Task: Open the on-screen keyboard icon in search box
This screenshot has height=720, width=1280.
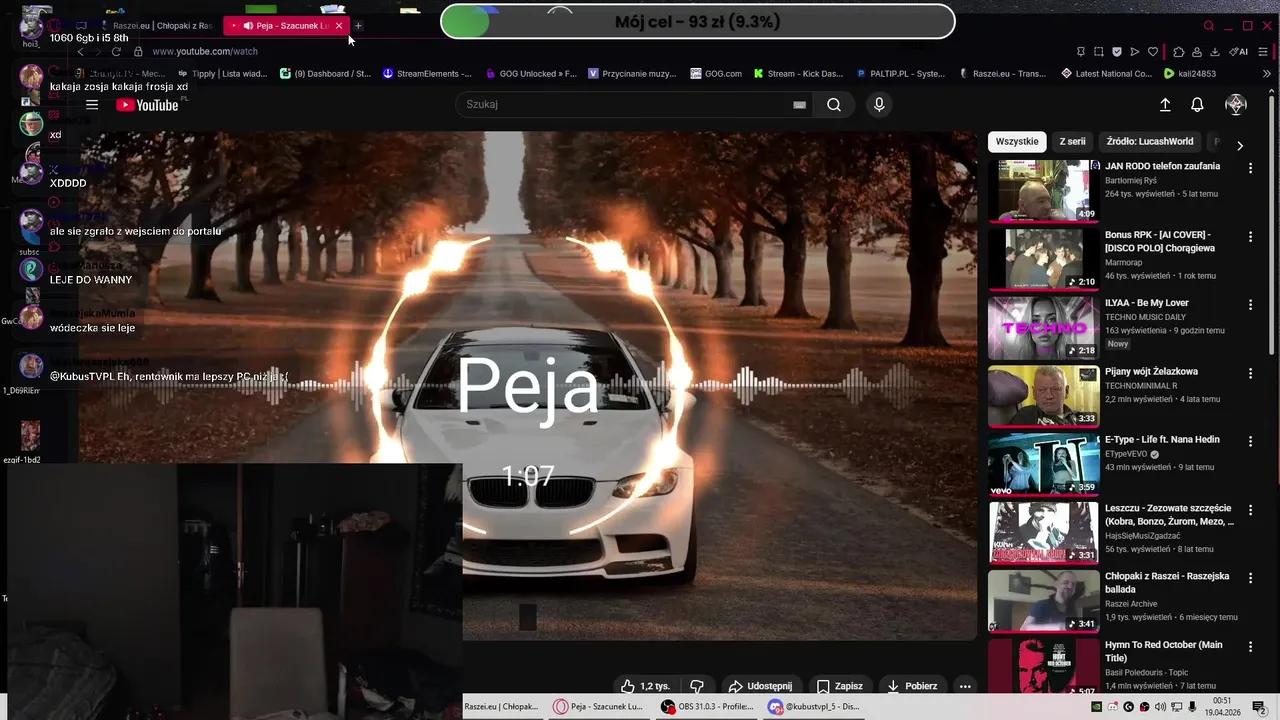Action: [799, 105]
